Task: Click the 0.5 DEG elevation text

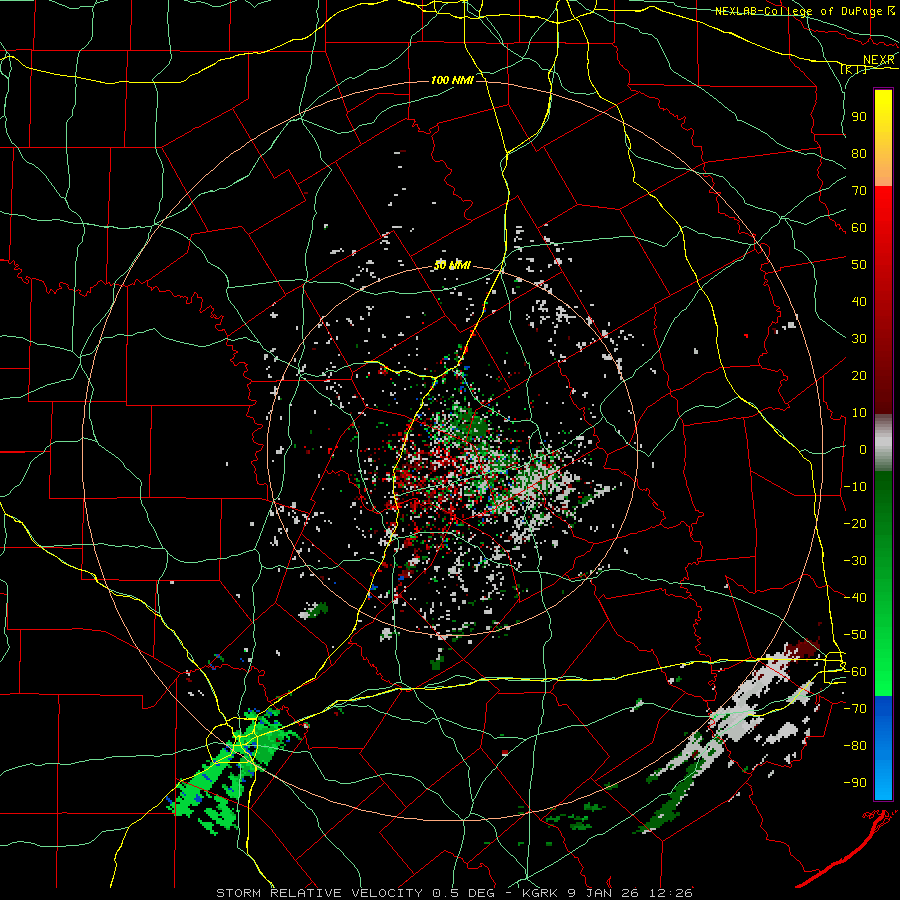Action: tap(464, 893)
